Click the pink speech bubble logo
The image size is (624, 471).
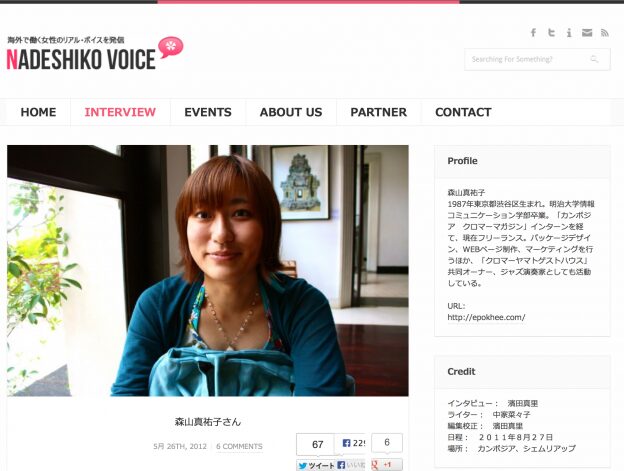[x=171, y=47]
